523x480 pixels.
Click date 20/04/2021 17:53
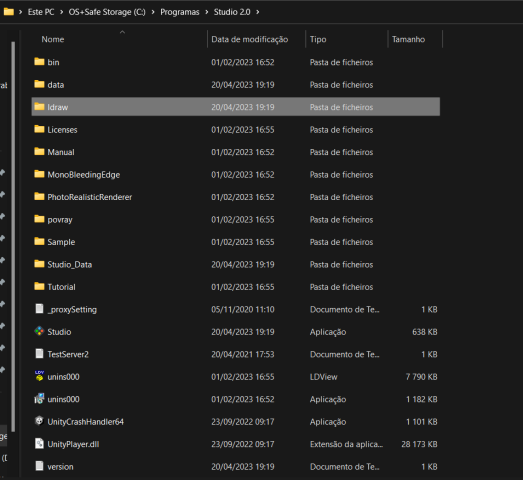point(242,354)
